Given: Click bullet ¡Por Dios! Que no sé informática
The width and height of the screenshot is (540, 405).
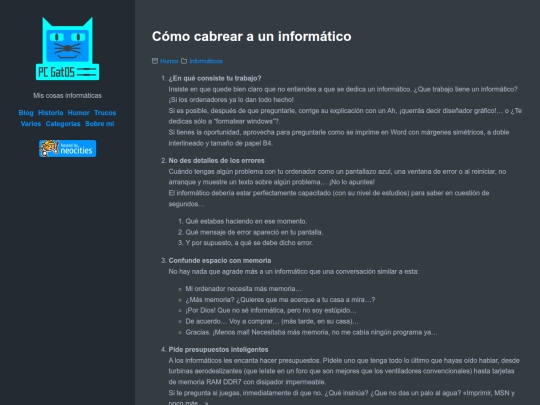Looking at the screenshot, I should tap(271, 310).
